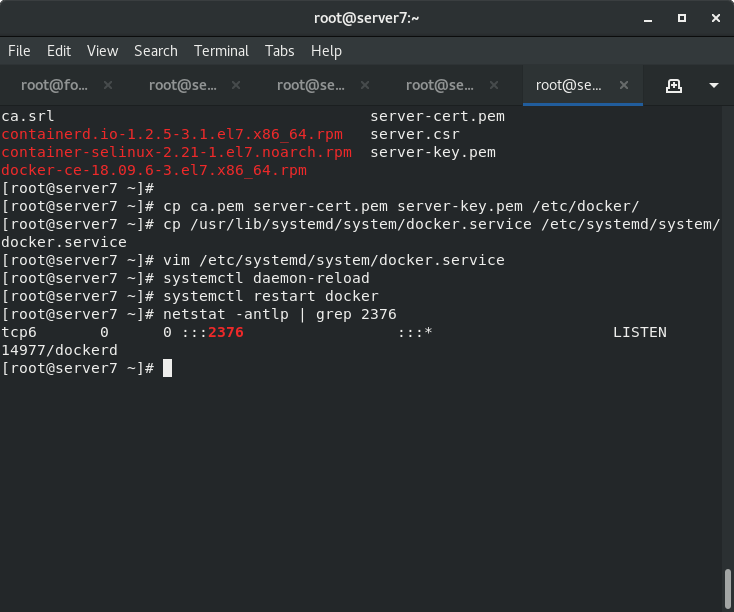This screenshot has height=612, width=734.
Task: Close the terminal window
Action: [x=716, y=18]
